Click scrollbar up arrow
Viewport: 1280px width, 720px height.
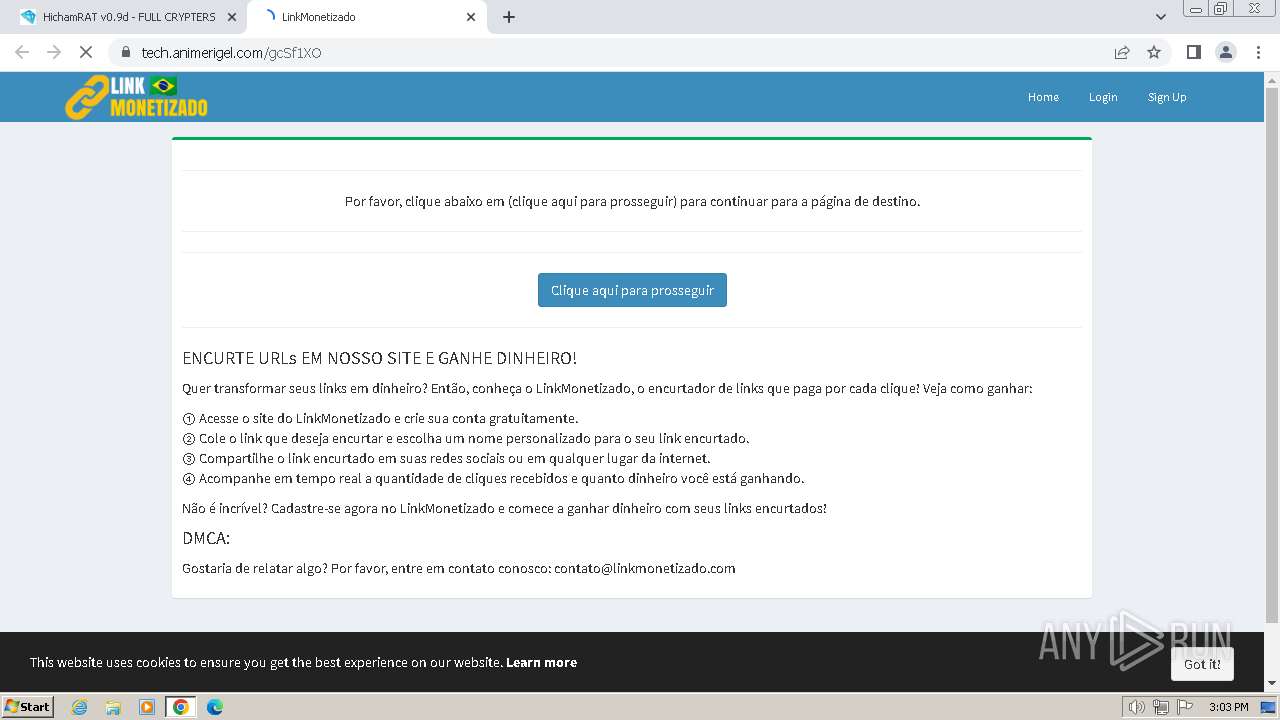[1272, 79]
